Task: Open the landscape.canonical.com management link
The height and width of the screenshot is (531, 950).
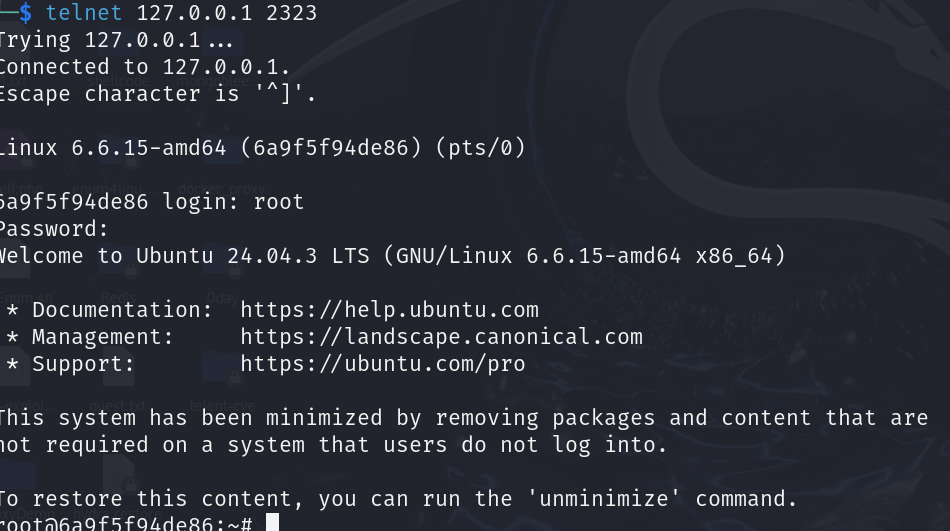Action: click(x=441, y=337)
